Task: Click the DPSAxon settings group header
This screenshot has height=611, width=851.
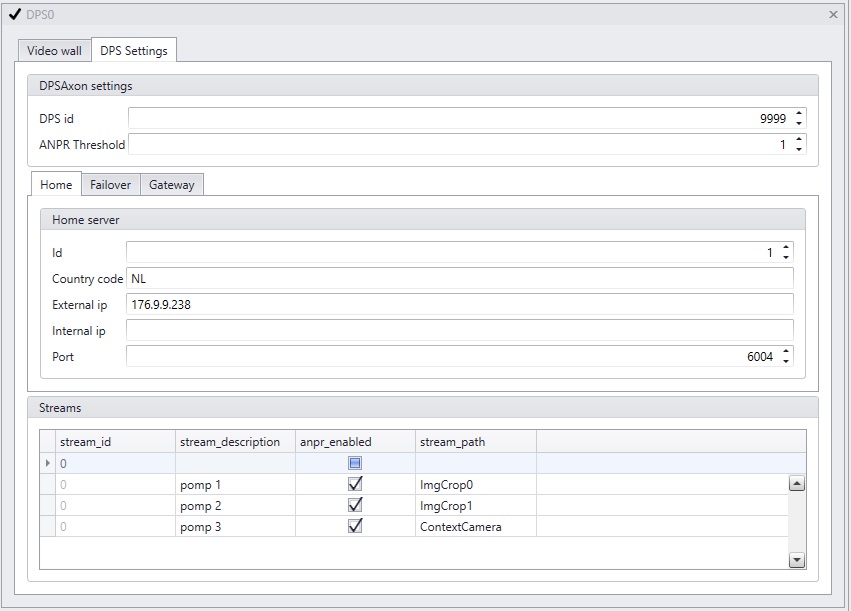Action: click(423, 86)
